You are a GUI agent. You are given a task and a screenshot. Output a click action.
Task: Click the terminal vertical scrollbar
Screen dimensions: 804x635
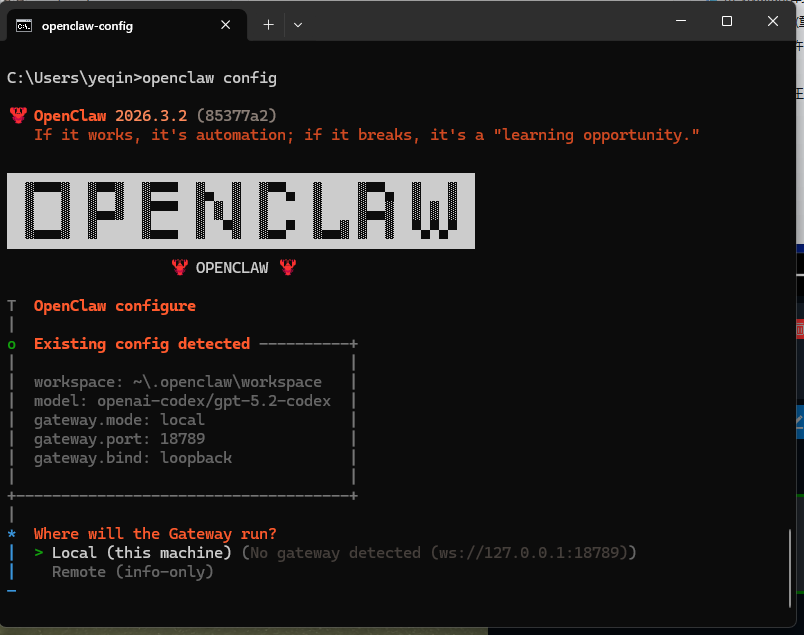(x=790, y=568)
